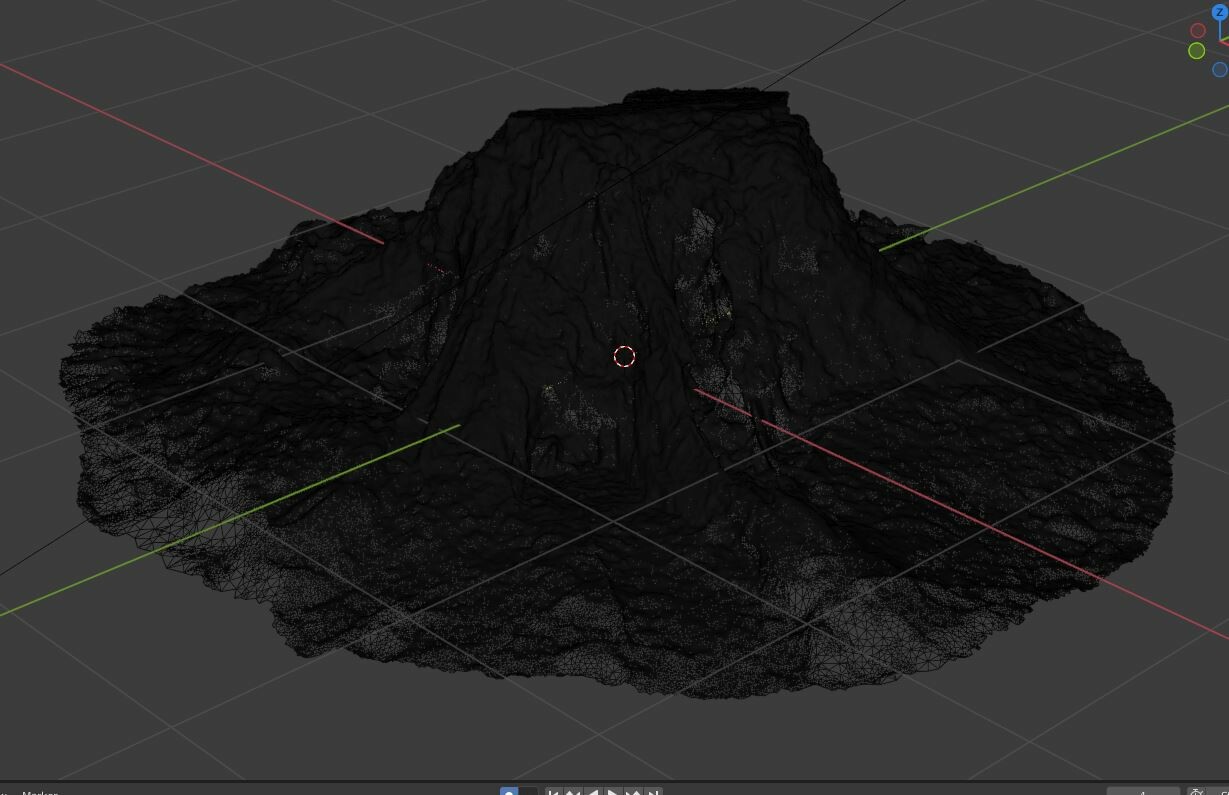Image resolution: width=1229 pixels, height=795 pixels.
Task: Click the Z axis on the navigation gizmo
Action: (x=1218, y=11)
